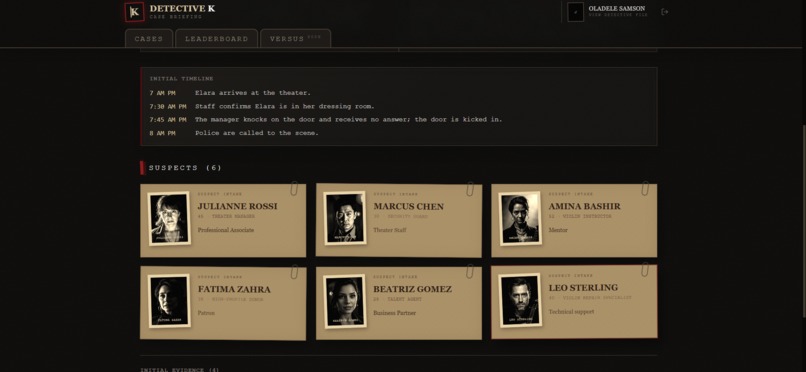
Task: Open Julianne Rossi suspect card
Action: 223,220
